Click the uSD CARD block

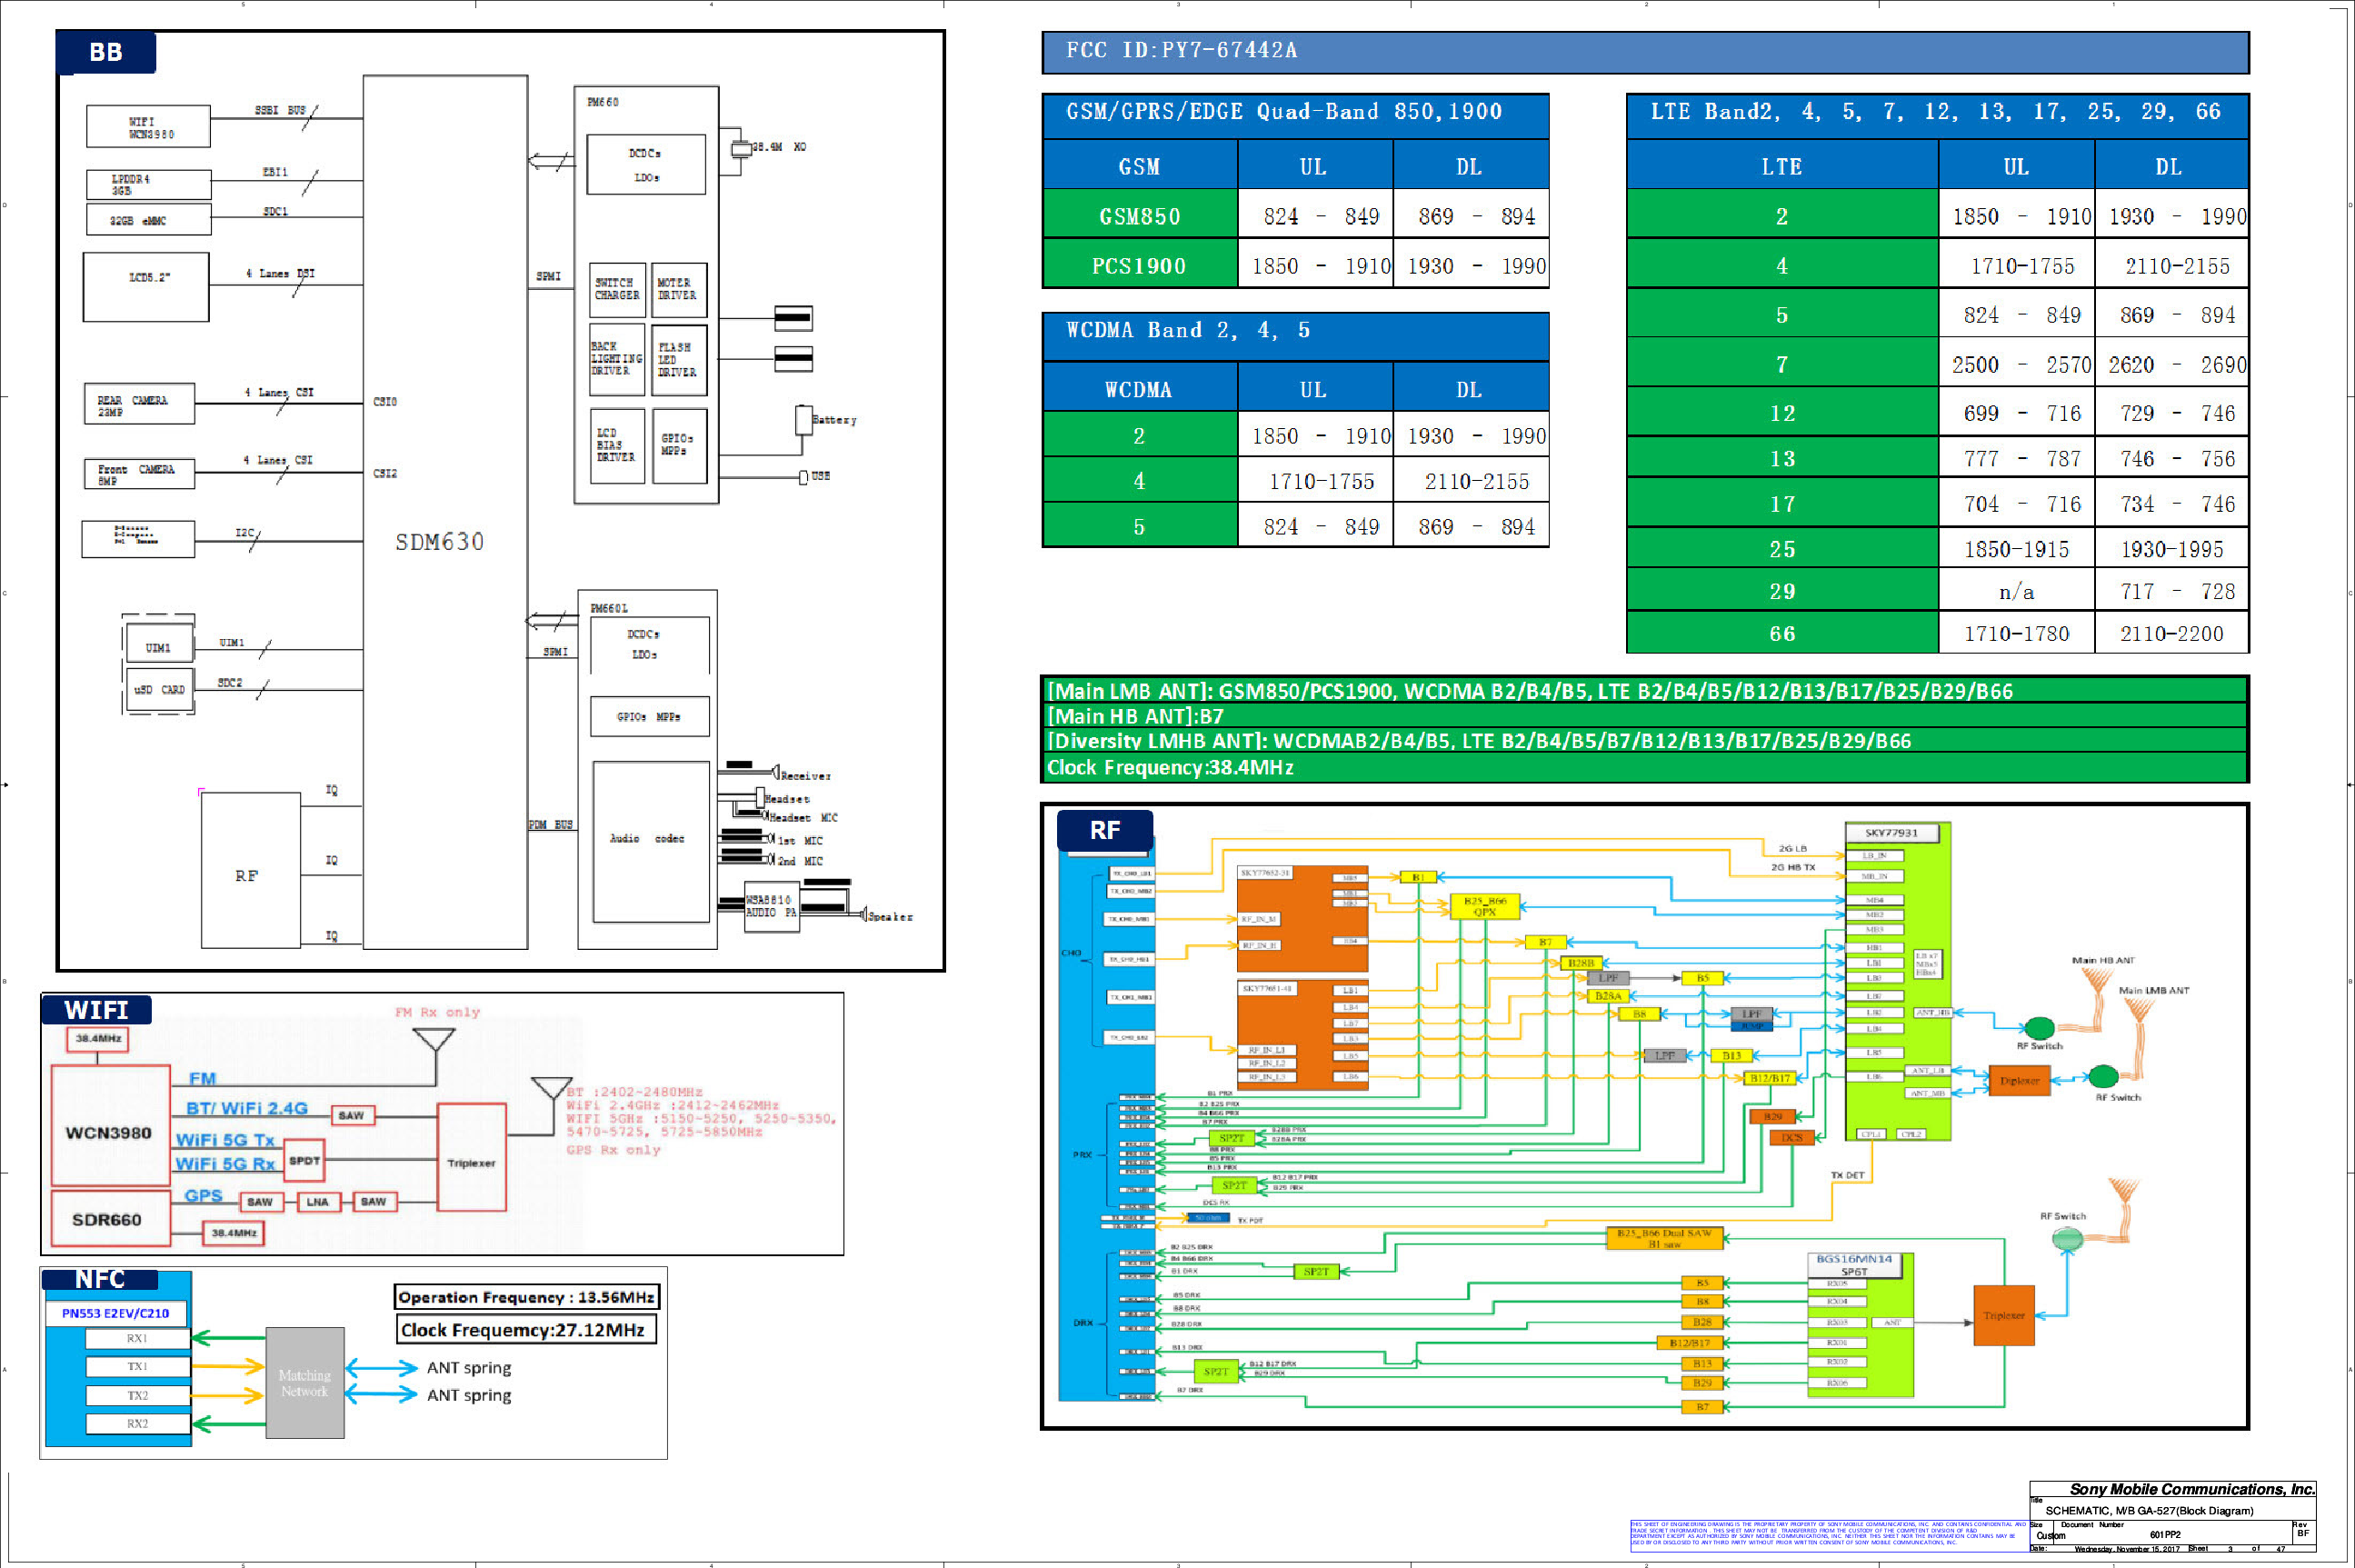click(159, 690)
